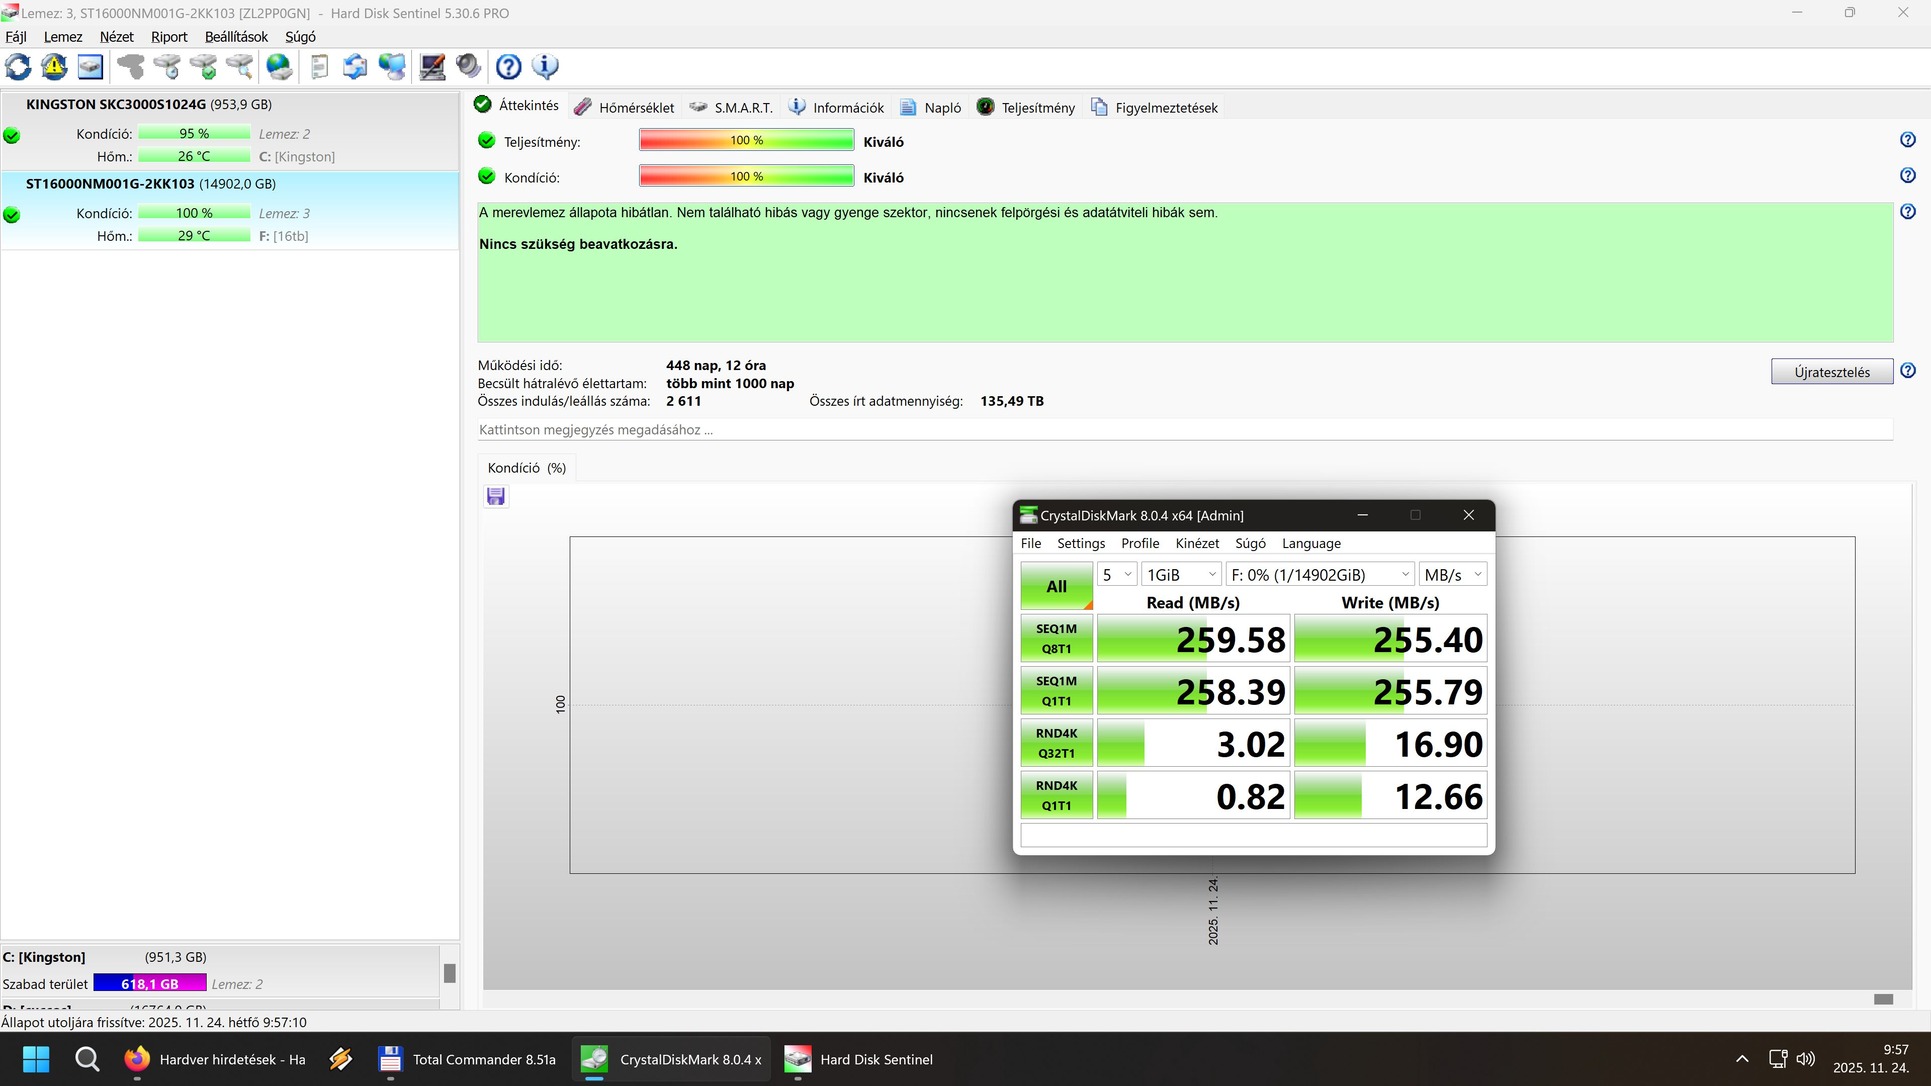Click the refresh toolbar icon
Screen dimensions: 1931x1086
[18, 67]
